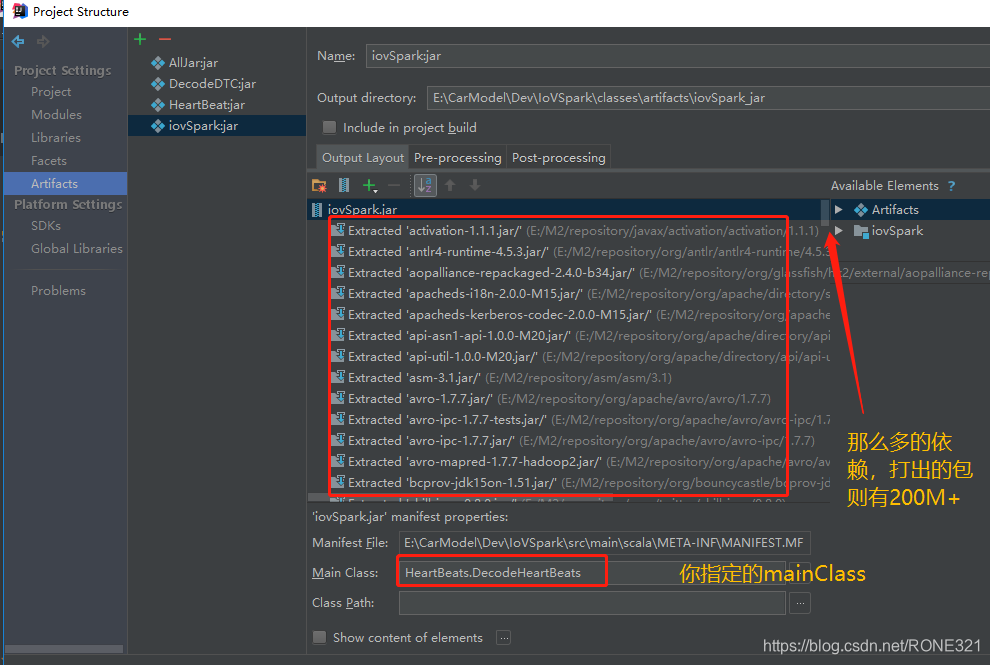Toggle sort elements by names and types

[426, 185]
